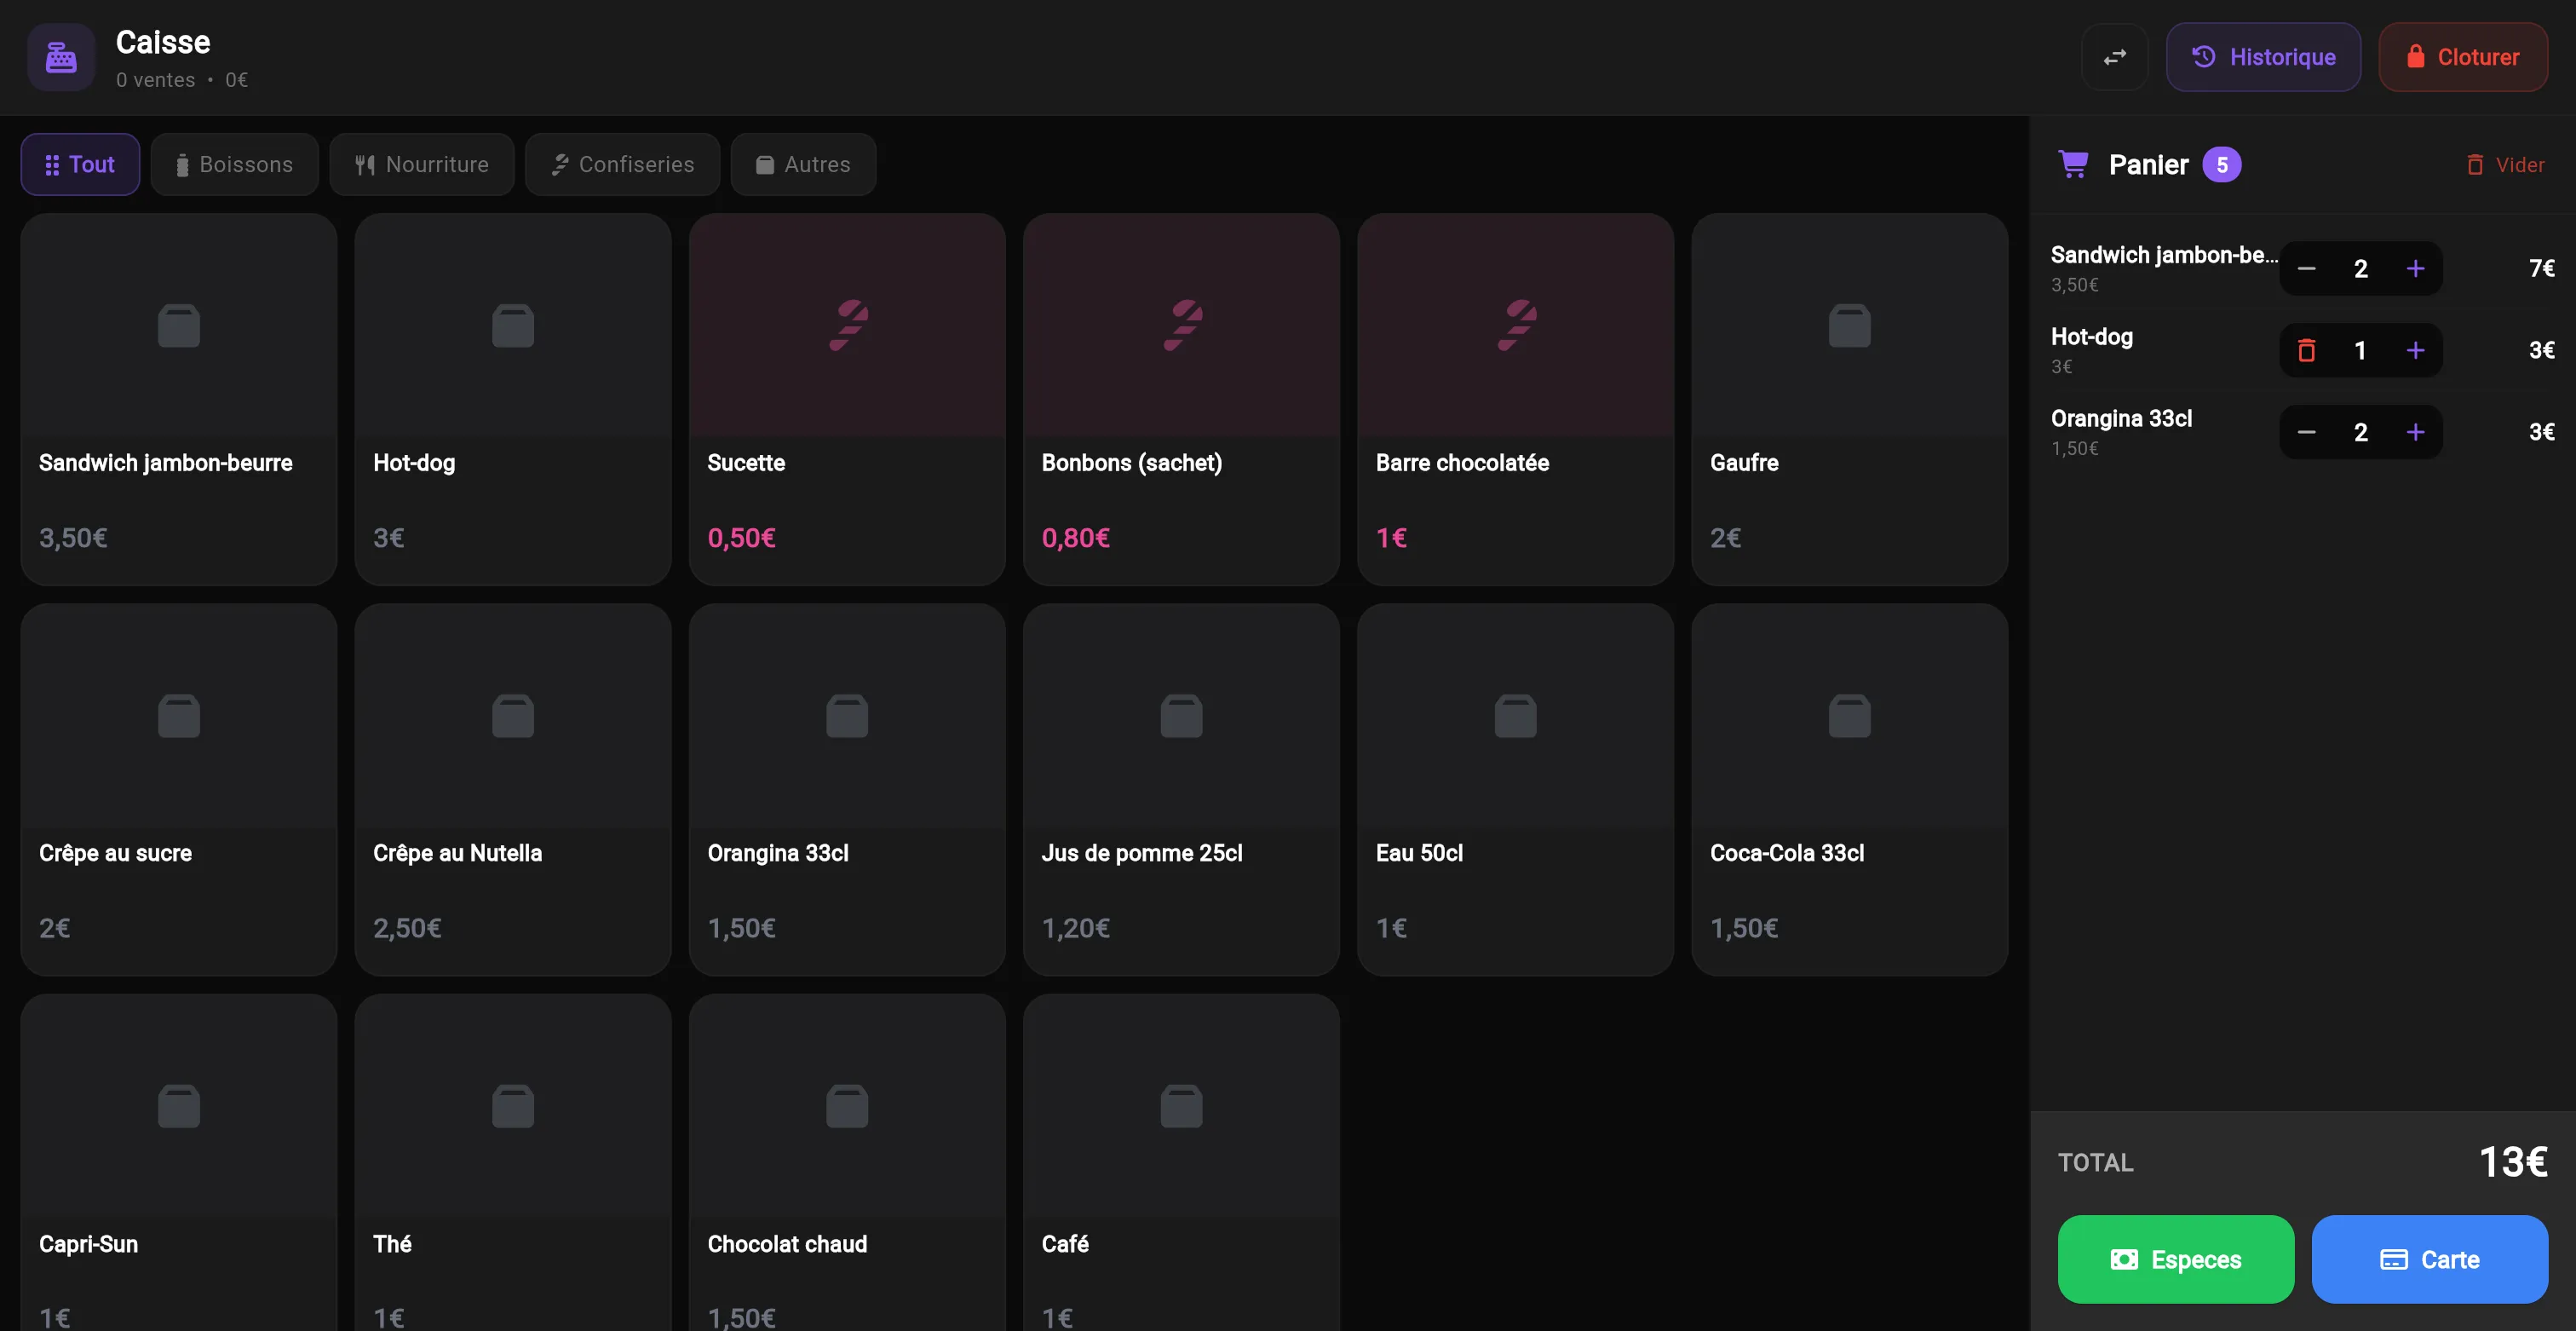The height and width of the screenshot is (1331, 2576).
Task: Show the Autres category
Action: coord(803,164)
